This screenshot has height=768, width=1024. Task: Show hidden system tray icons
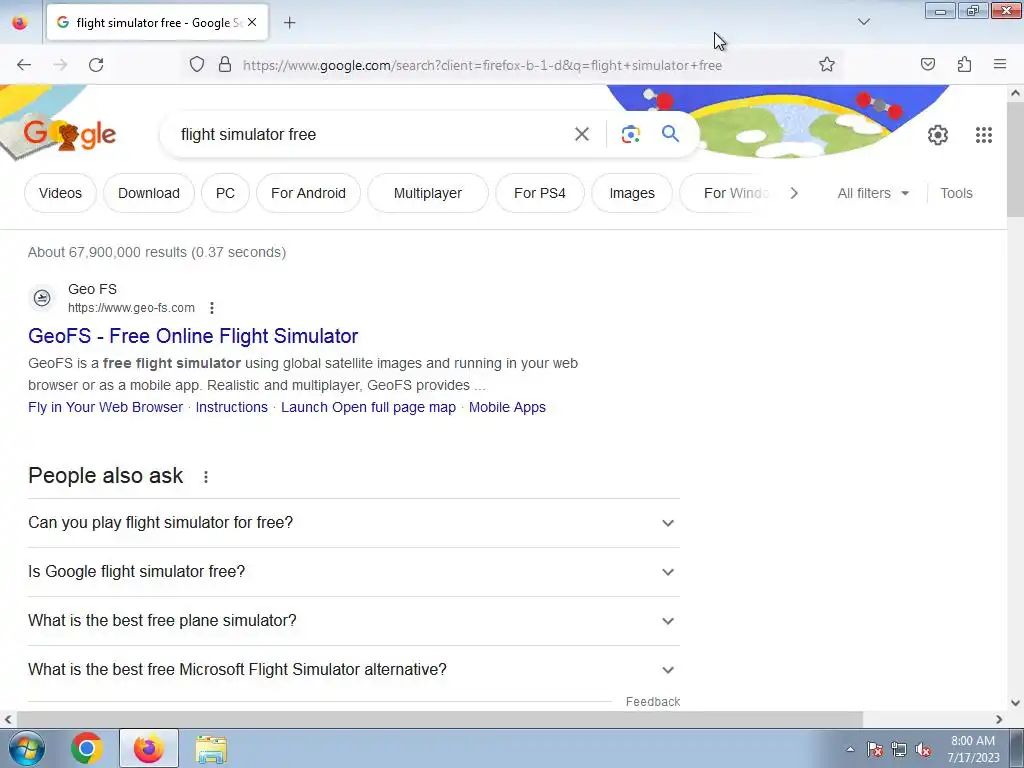tap(850, 749)
